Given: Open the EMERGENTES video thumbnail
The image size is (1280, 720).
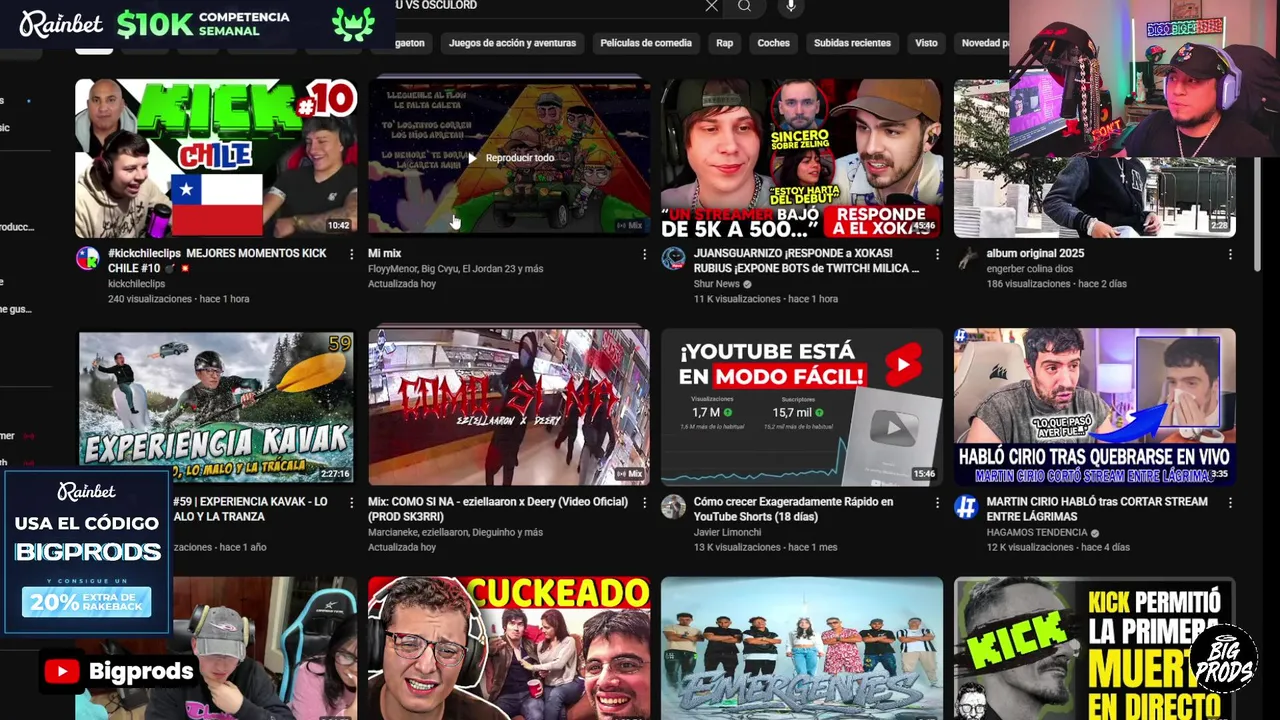Looking at the screenshot, I should point(802,648).
